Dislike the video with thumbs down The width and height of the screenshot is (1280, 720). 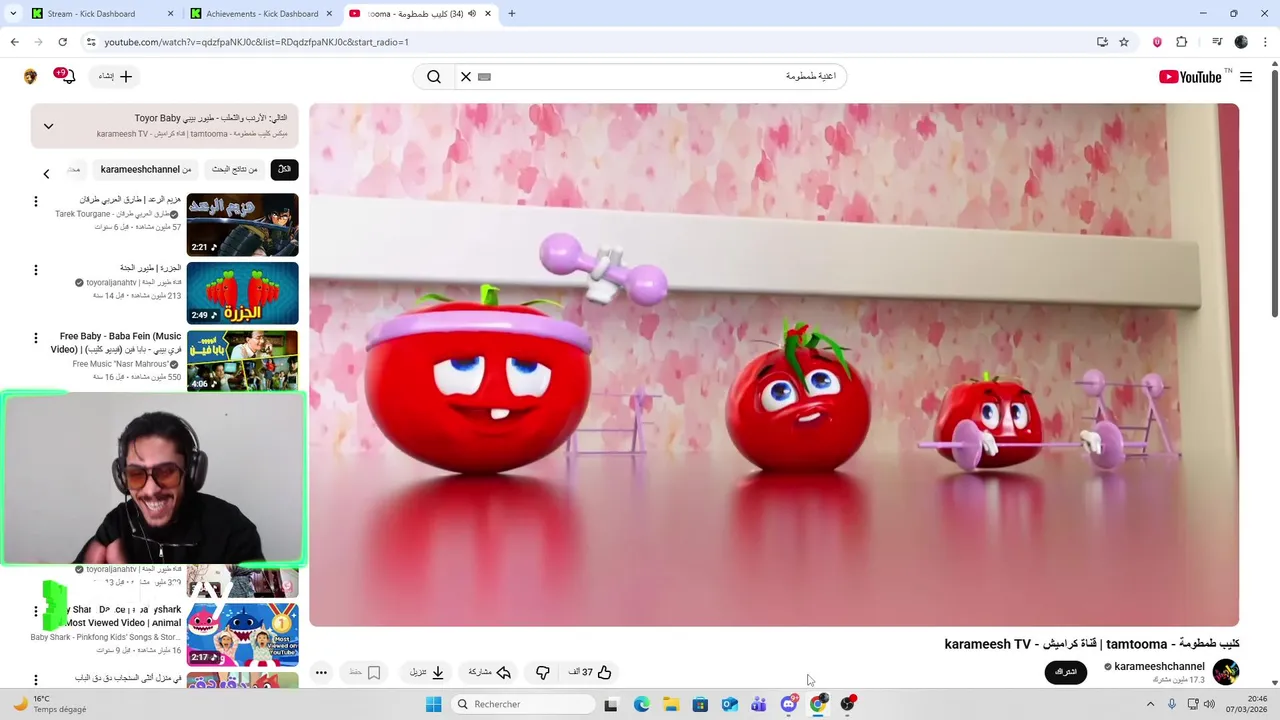[x=543, y=672]
